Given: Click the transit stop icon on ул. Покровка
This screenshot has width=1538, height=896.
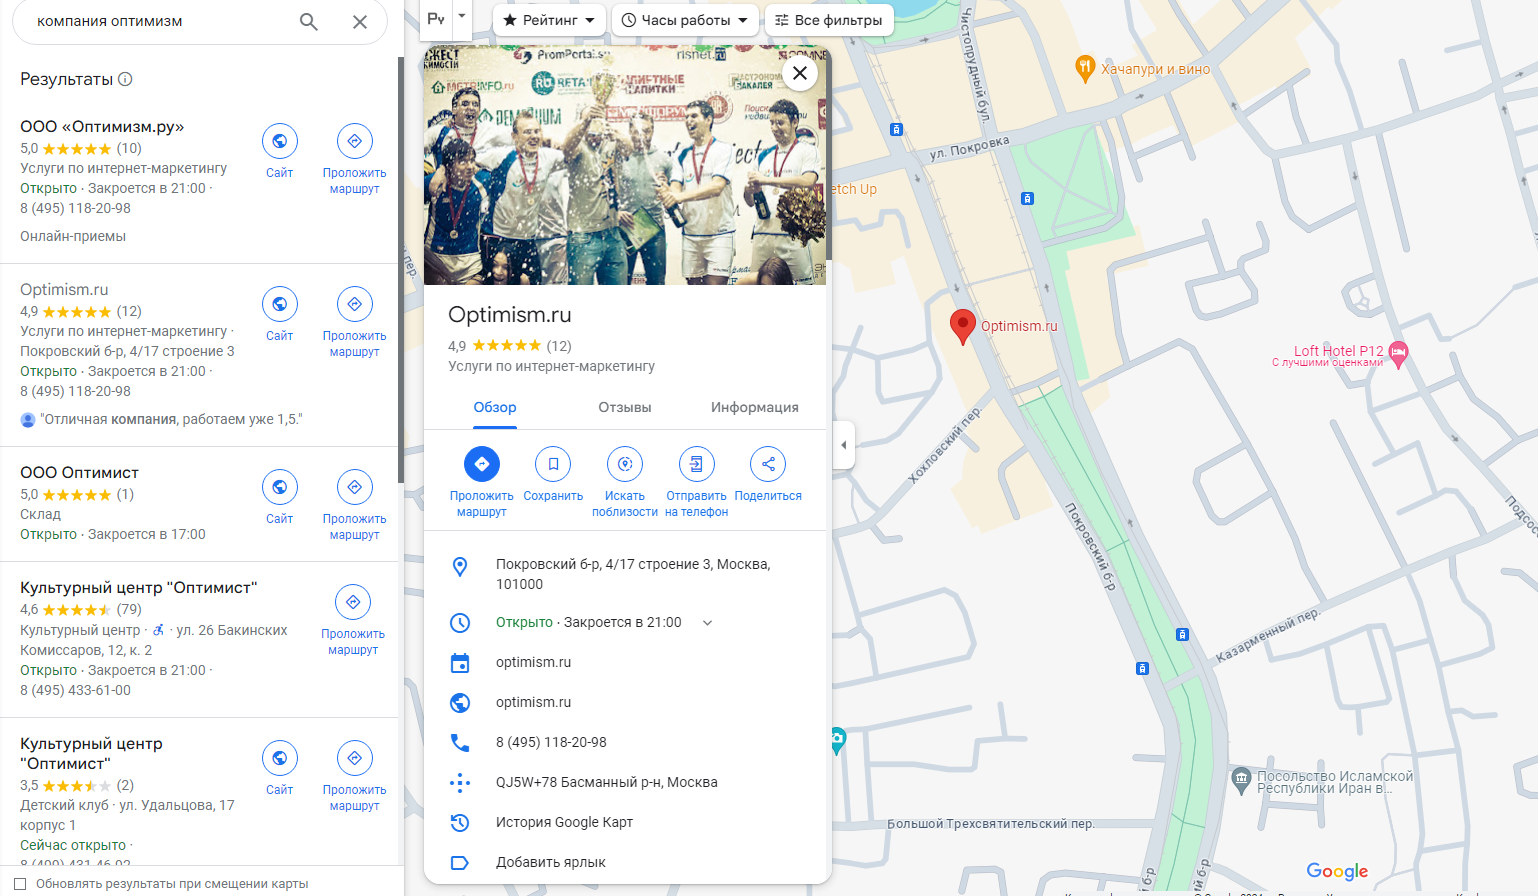Looking at the screenshot, I should 896,129.
